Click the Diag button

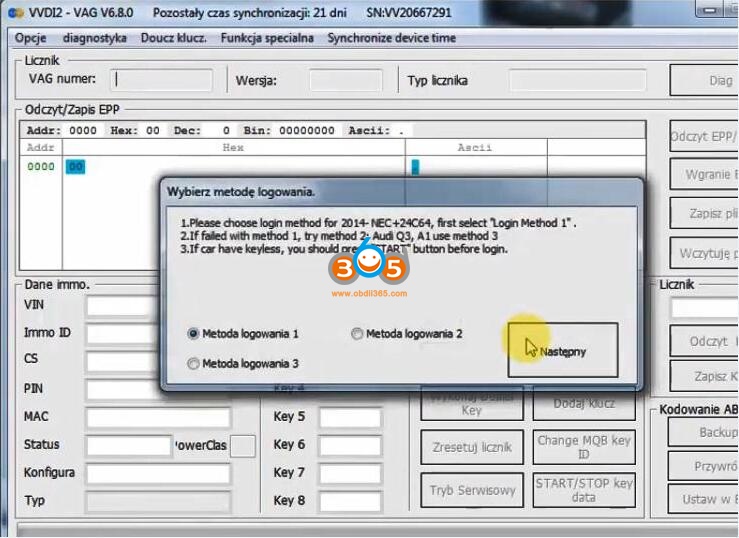tap(704, 81)
